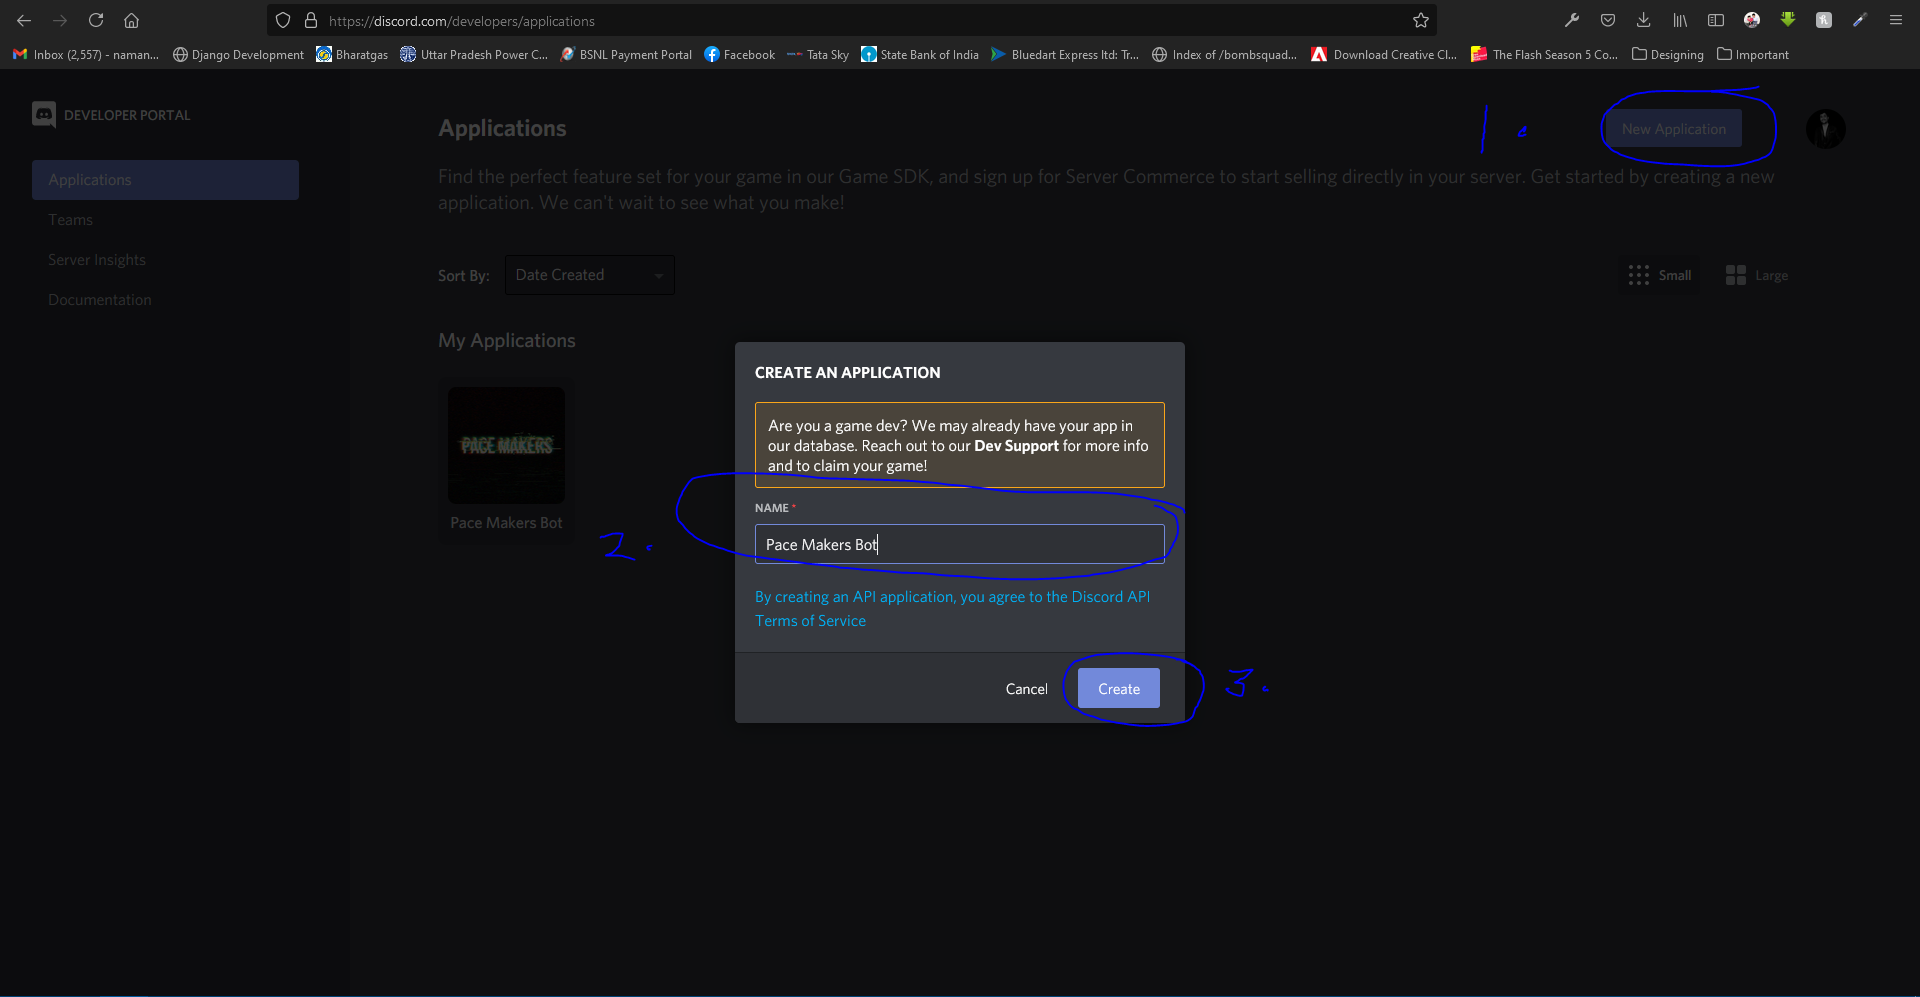Open the Facebook bookmark

(739, 55)
